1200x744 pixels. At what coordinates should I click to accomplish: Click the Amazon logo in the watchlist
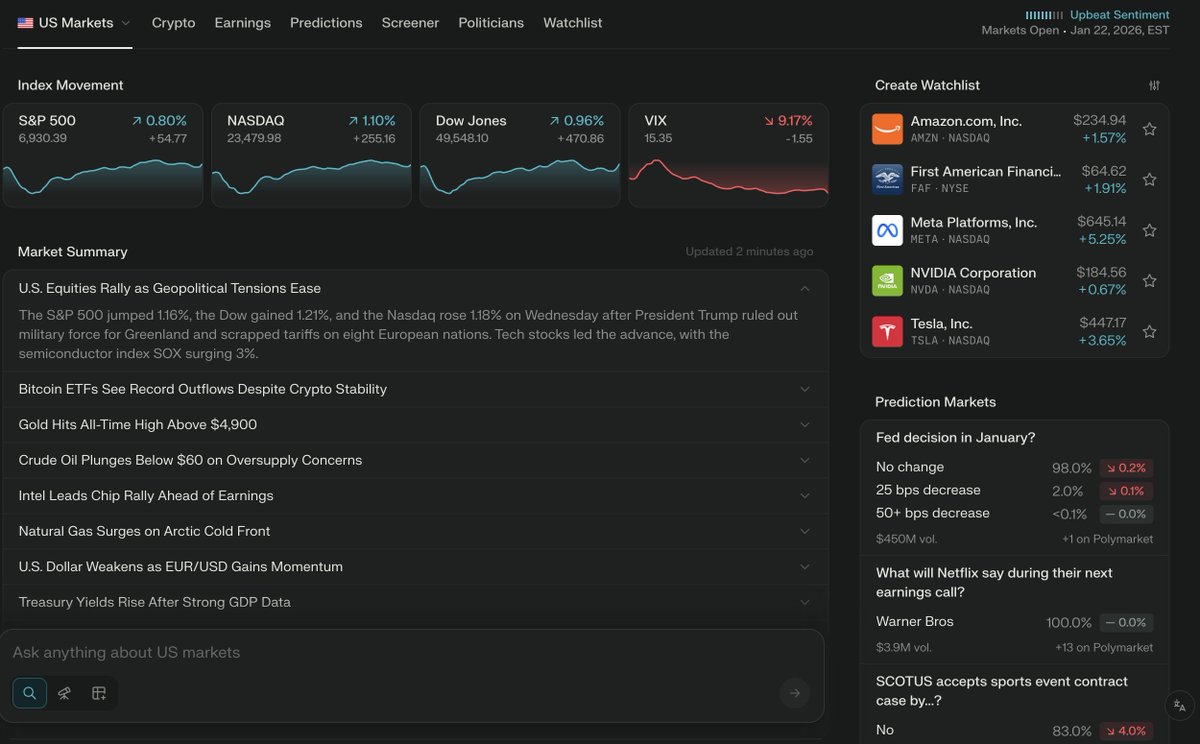[x=887, y=128]
